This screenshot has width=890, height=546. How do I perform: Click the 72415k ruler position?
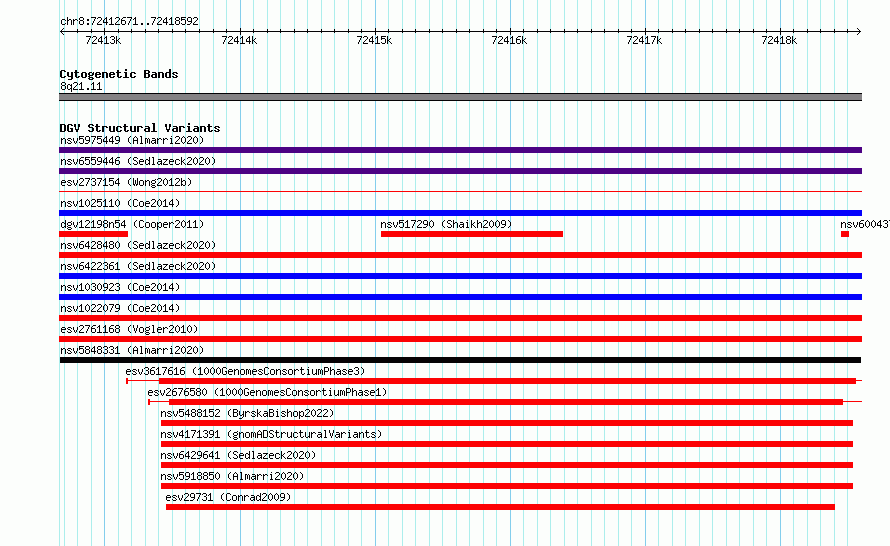374,40
